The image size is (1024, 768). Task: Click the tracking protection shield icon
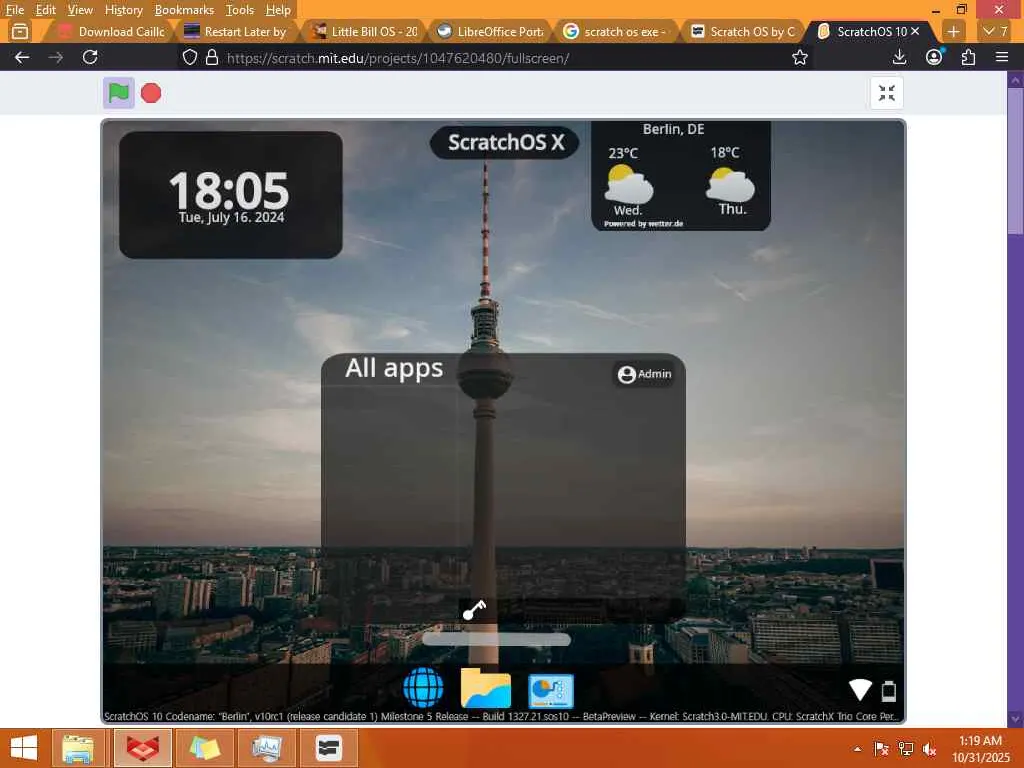coord(189,57)
